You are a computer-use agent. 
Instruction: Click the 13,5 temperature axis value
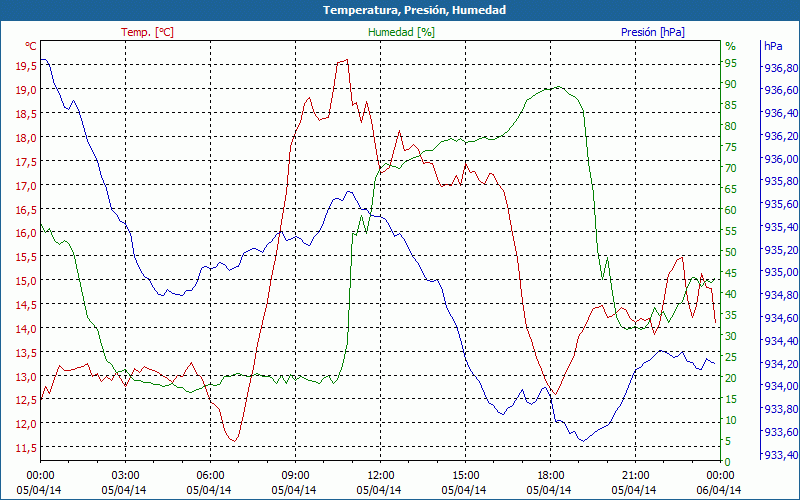26,353
